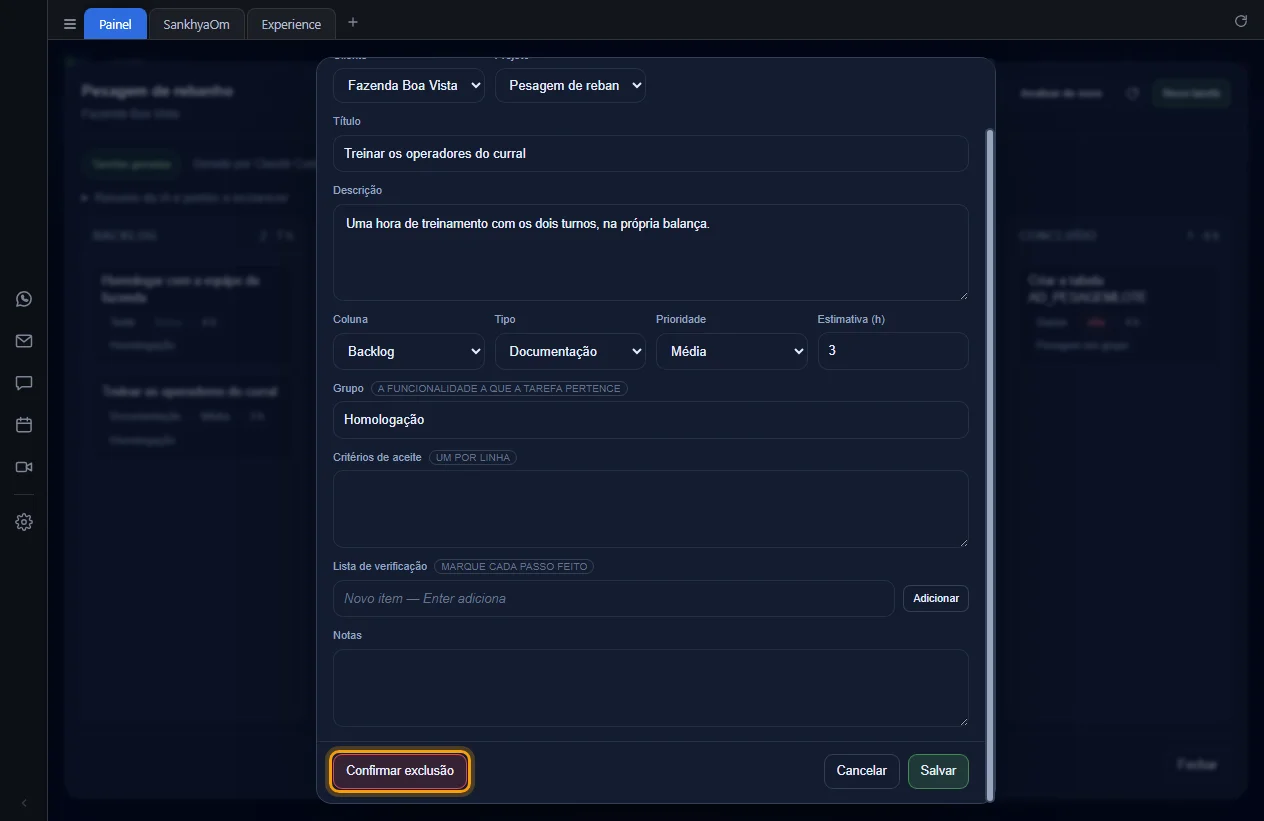
Task: Open the video camera icon in the sidebar
Action: pos(24,467)
